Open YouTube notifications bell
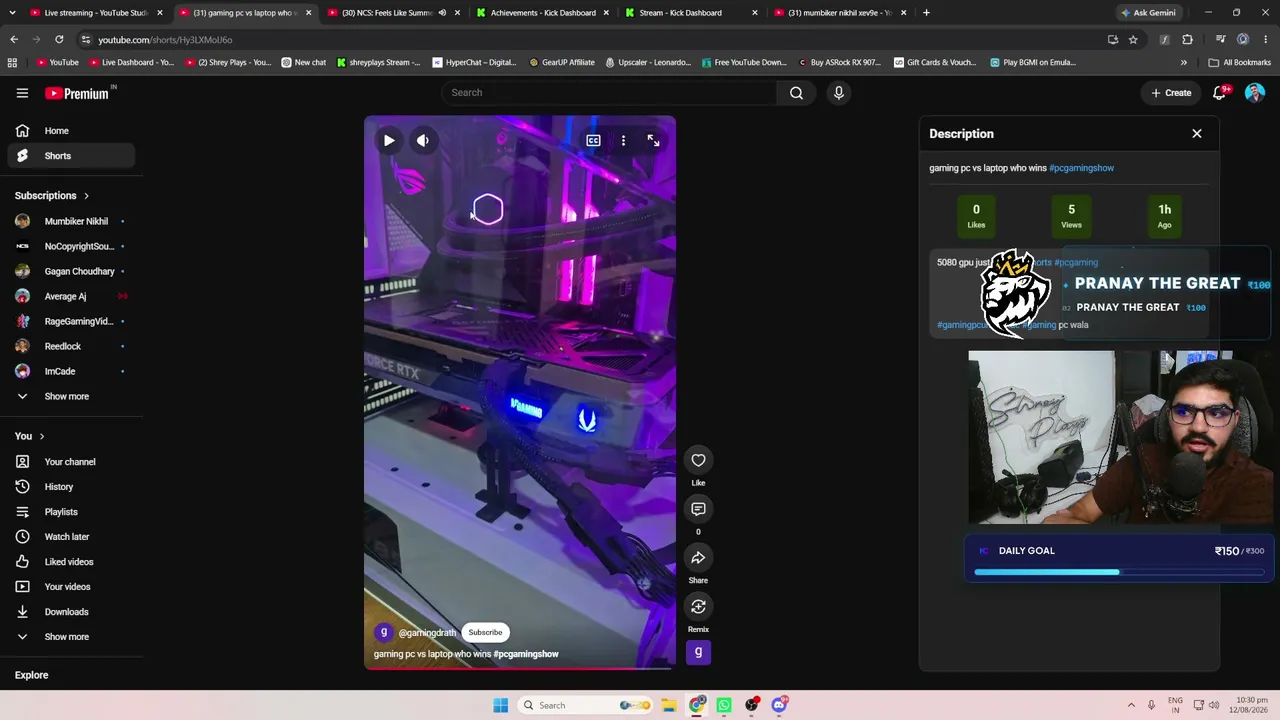 point(1219,93)
